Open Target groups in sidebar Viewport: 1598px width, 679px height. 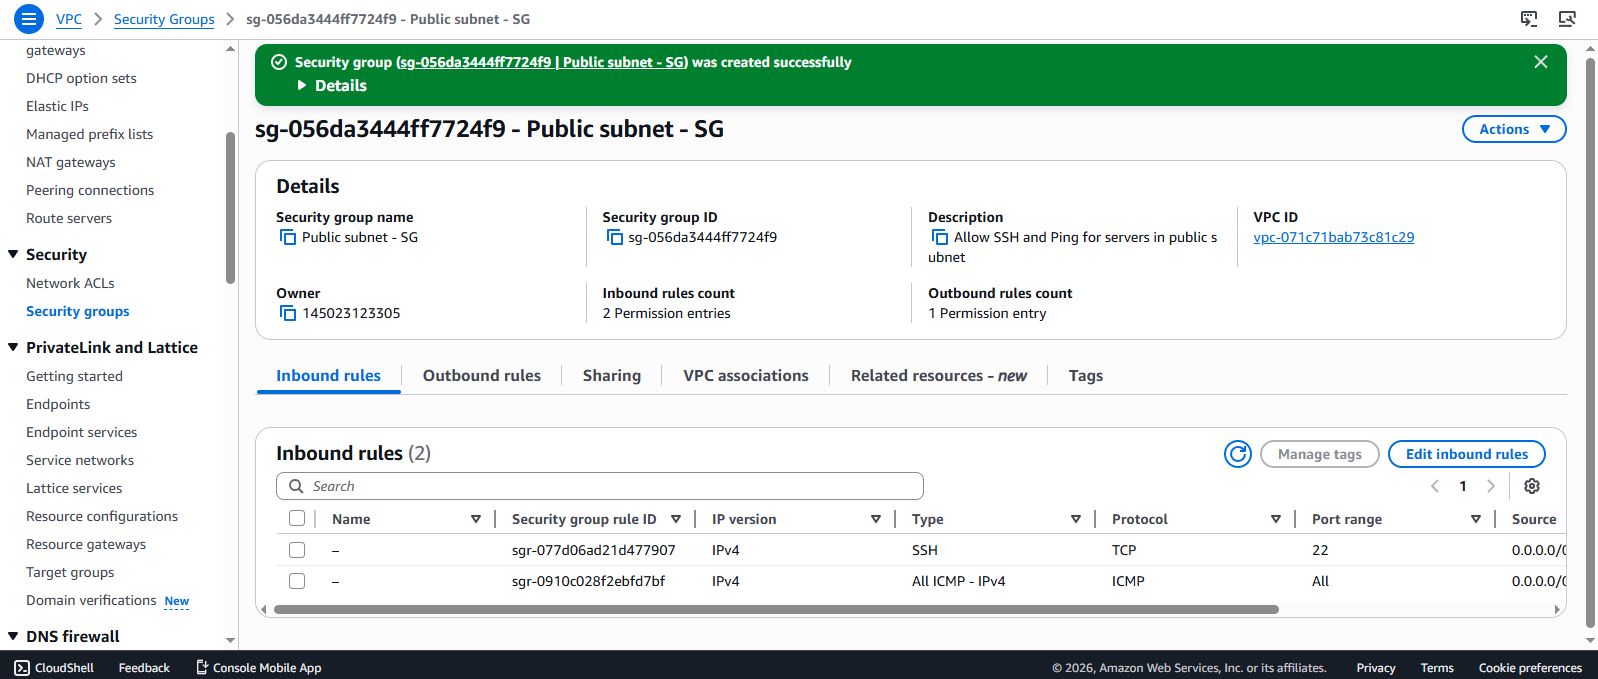click(70, 572)
